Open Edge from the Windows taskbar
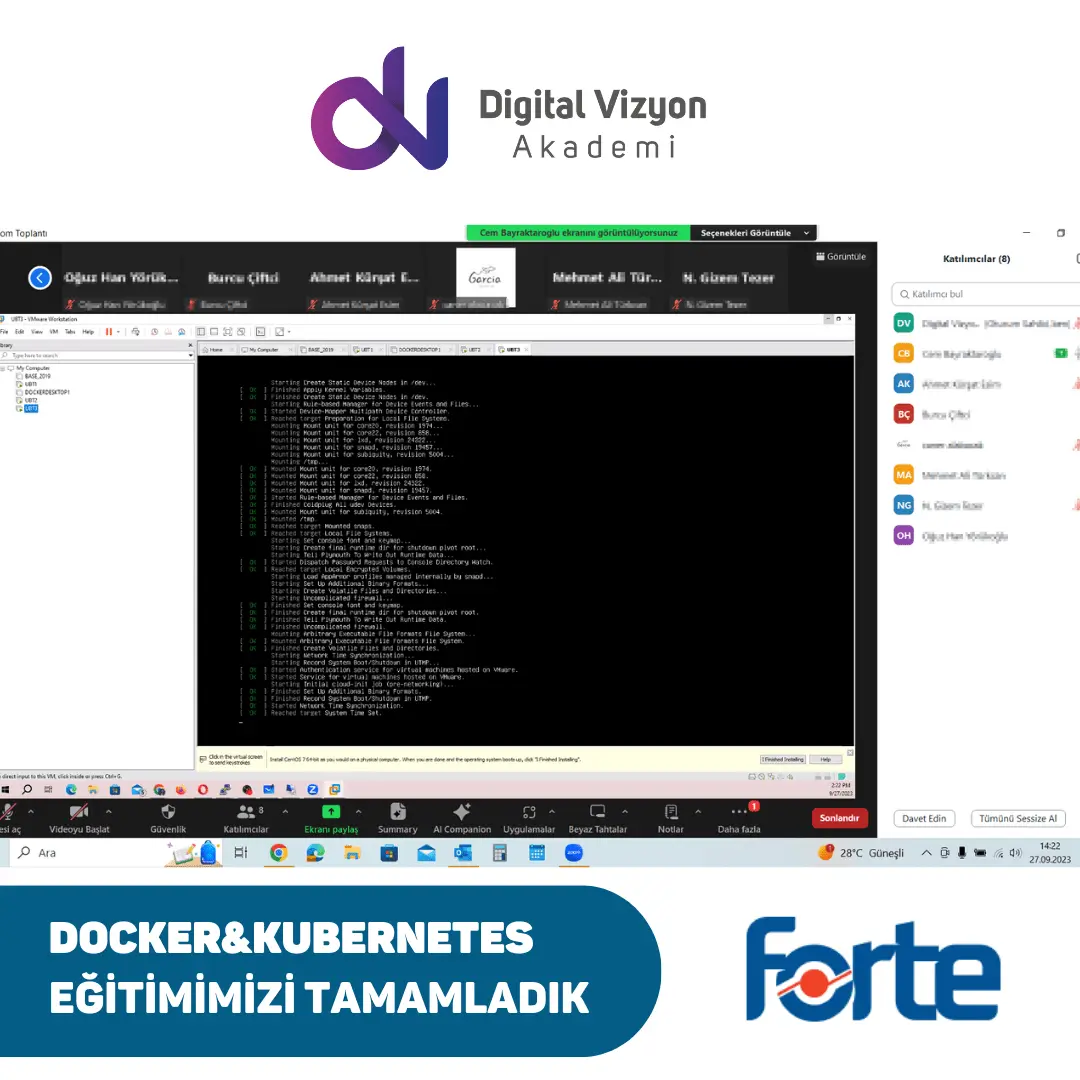 pyautogui.click(x=315, y=853)
